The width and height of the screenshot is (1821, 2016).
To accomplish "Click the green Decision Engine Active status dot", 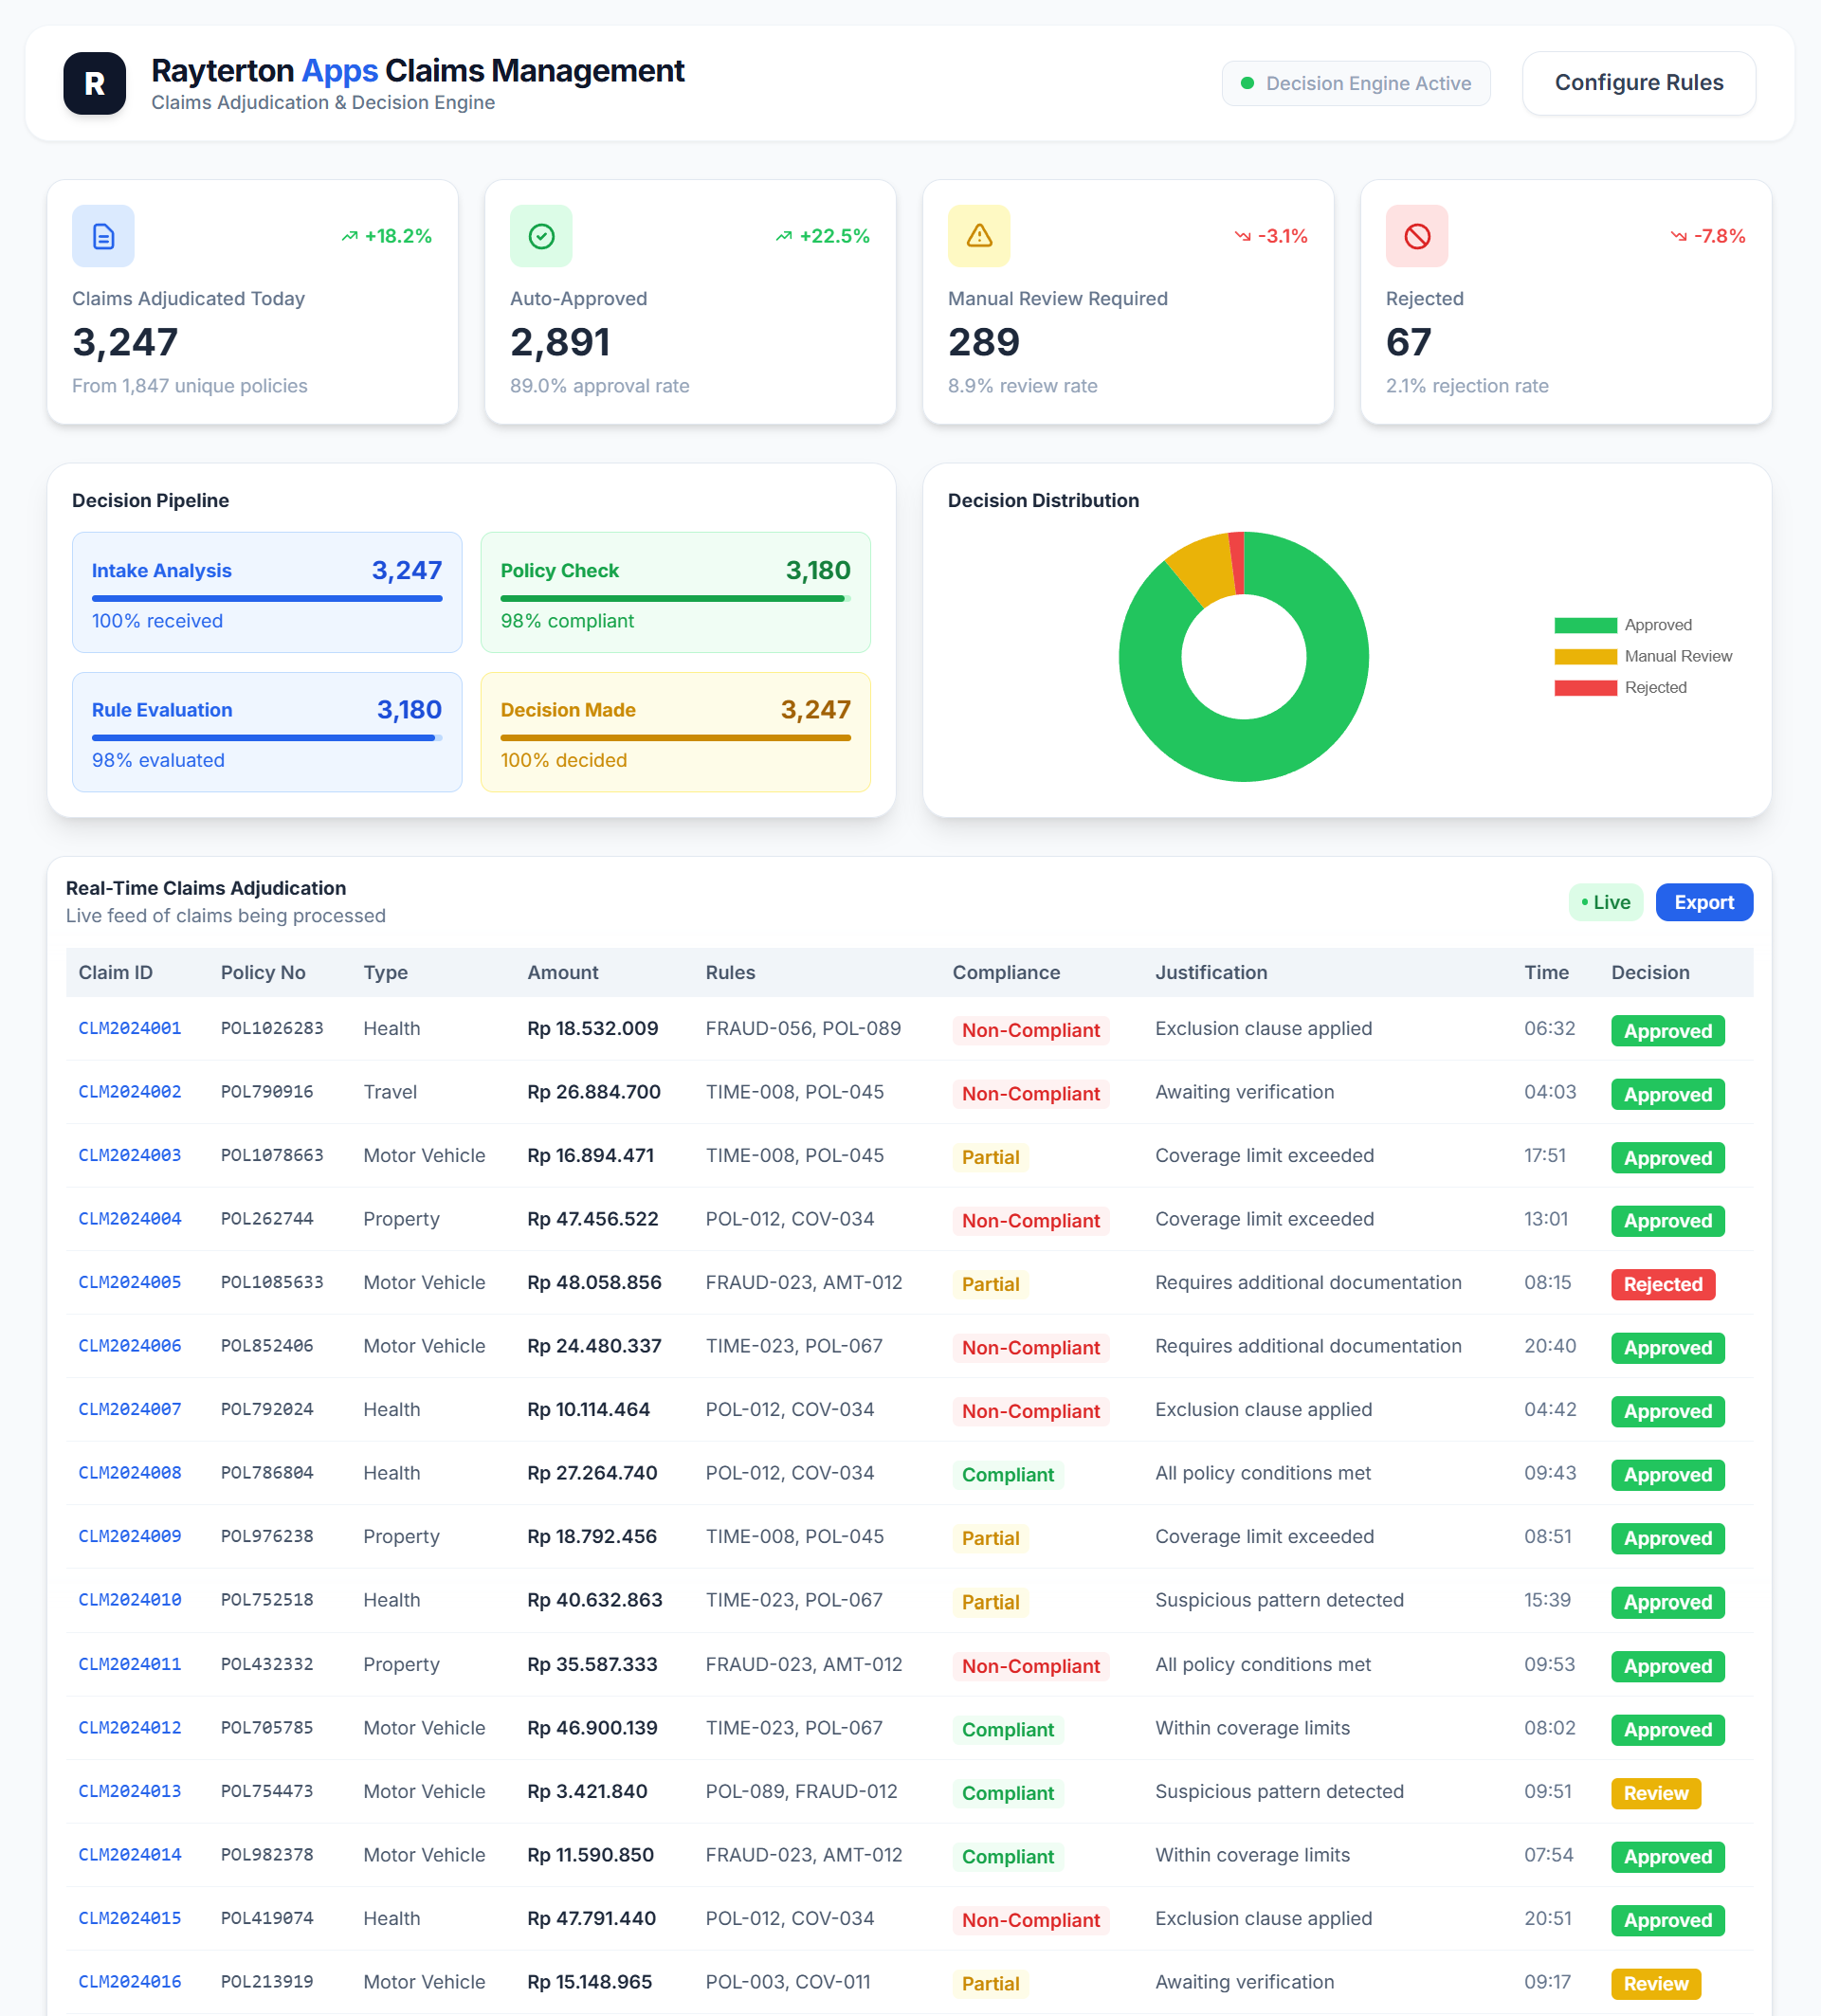I will coord(1247,83).
